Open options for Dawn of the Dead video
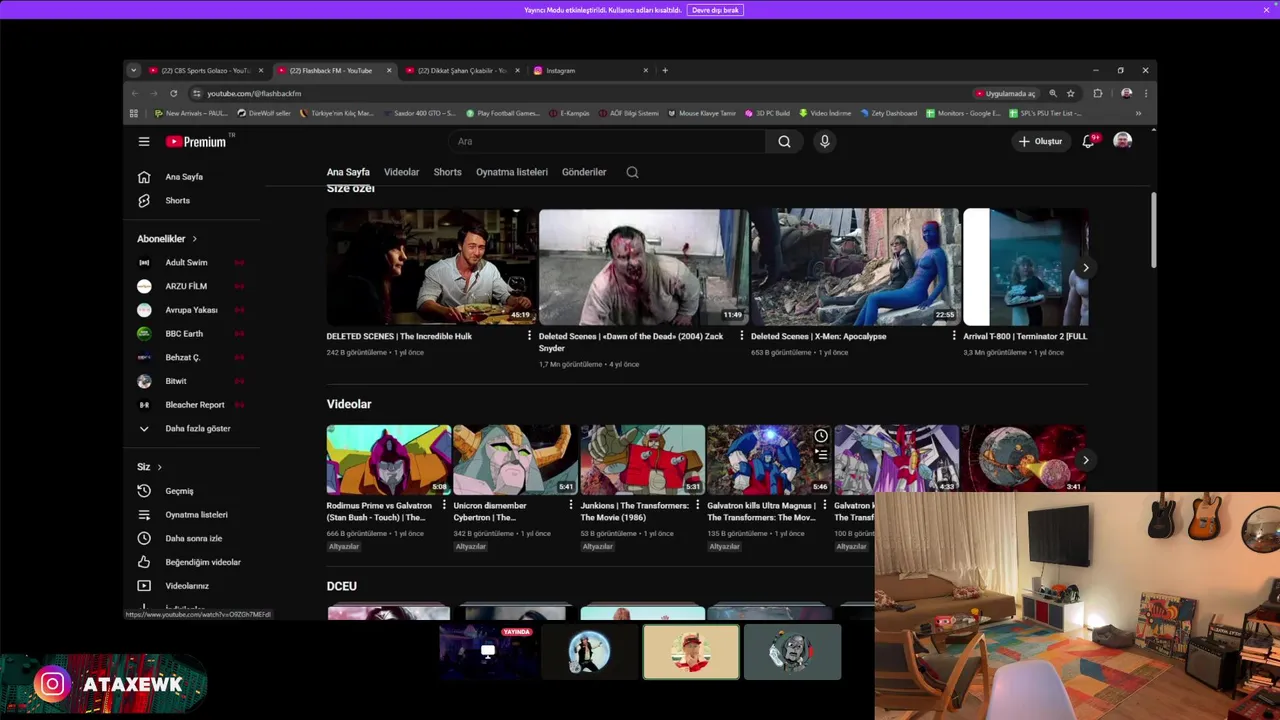The width and height of the screenshot is (1280, 720). point(741,336)
